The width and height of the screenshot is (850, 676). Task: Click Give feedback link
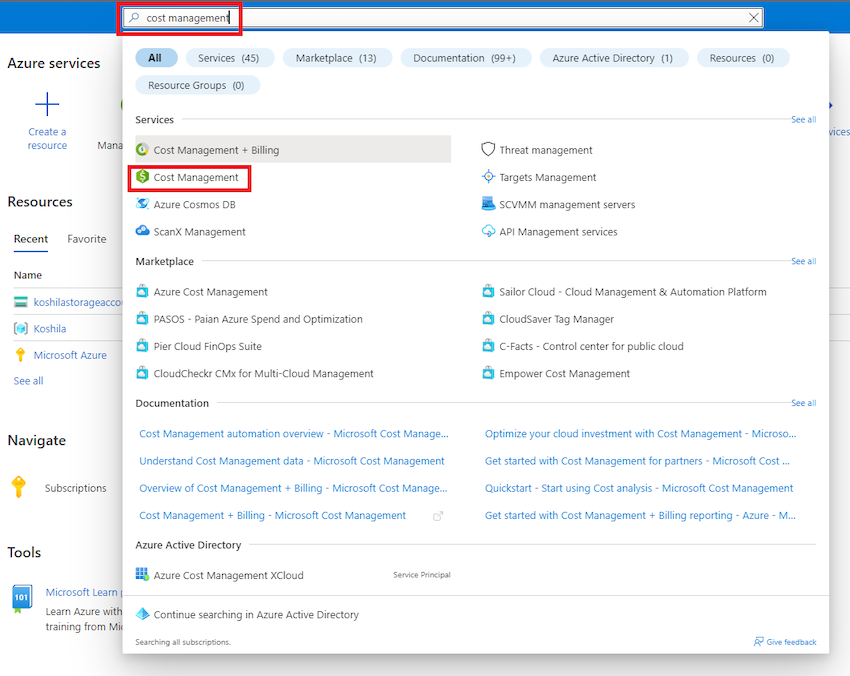pyautogui.click(x=791, y=642)
